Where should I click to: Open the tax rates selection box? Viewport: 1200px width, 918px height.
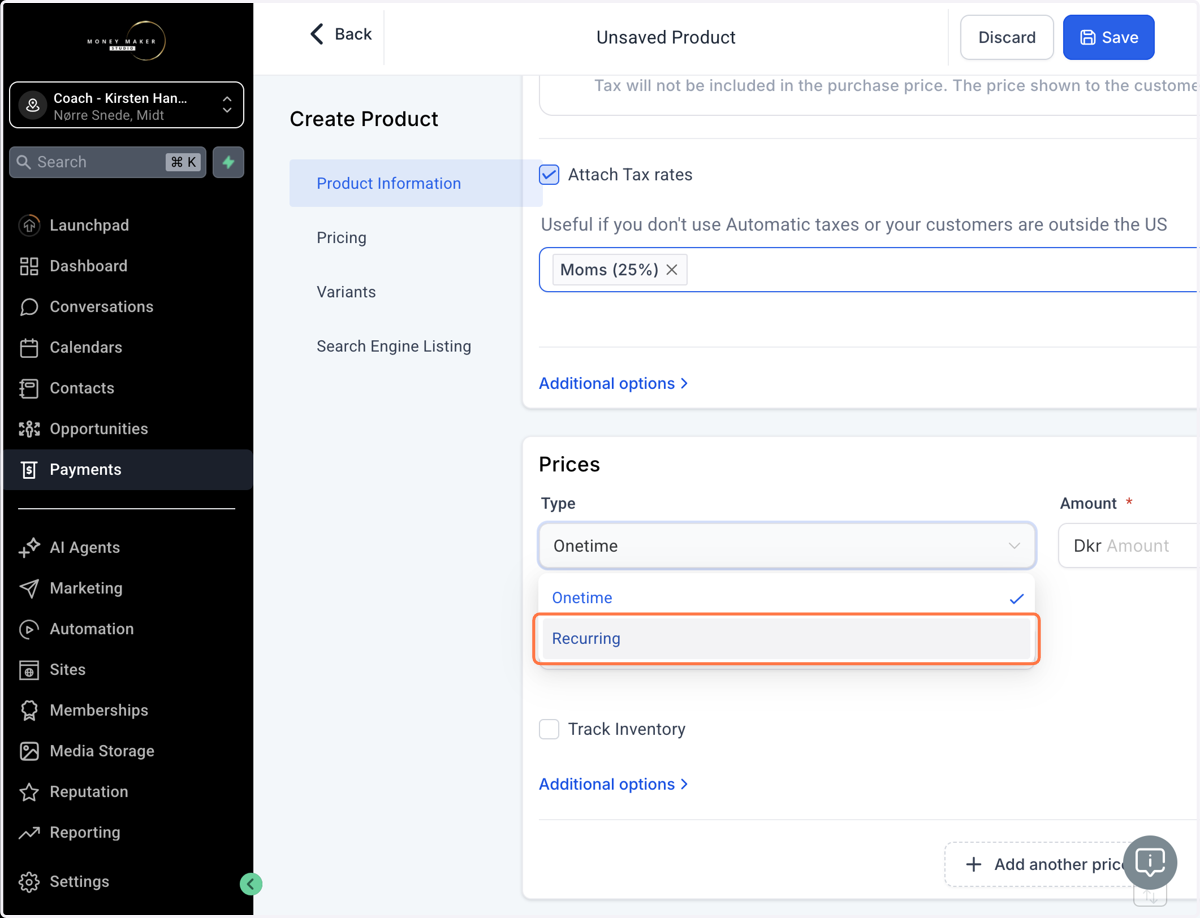pyautogui.click(x=868, y=270)
